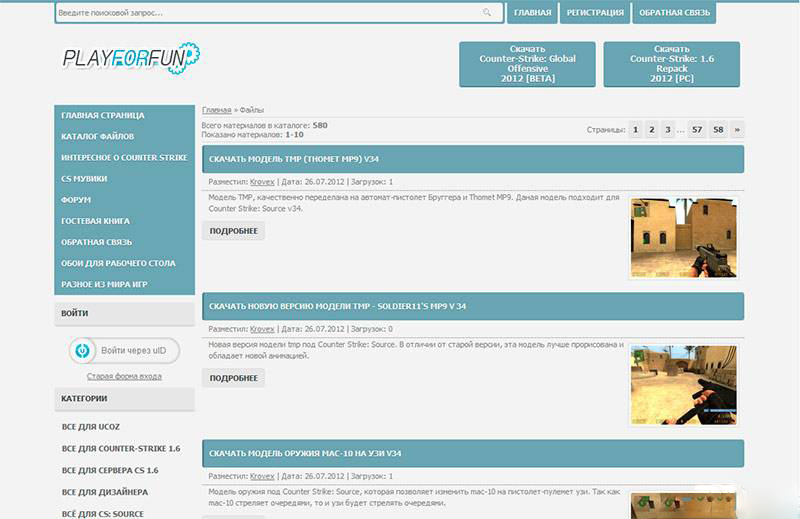Screen dimensions: 800x519
Task: Select category ВСЕ ДЛЯ ДИЗАЙНЕРА
Action: click(105, 492)
